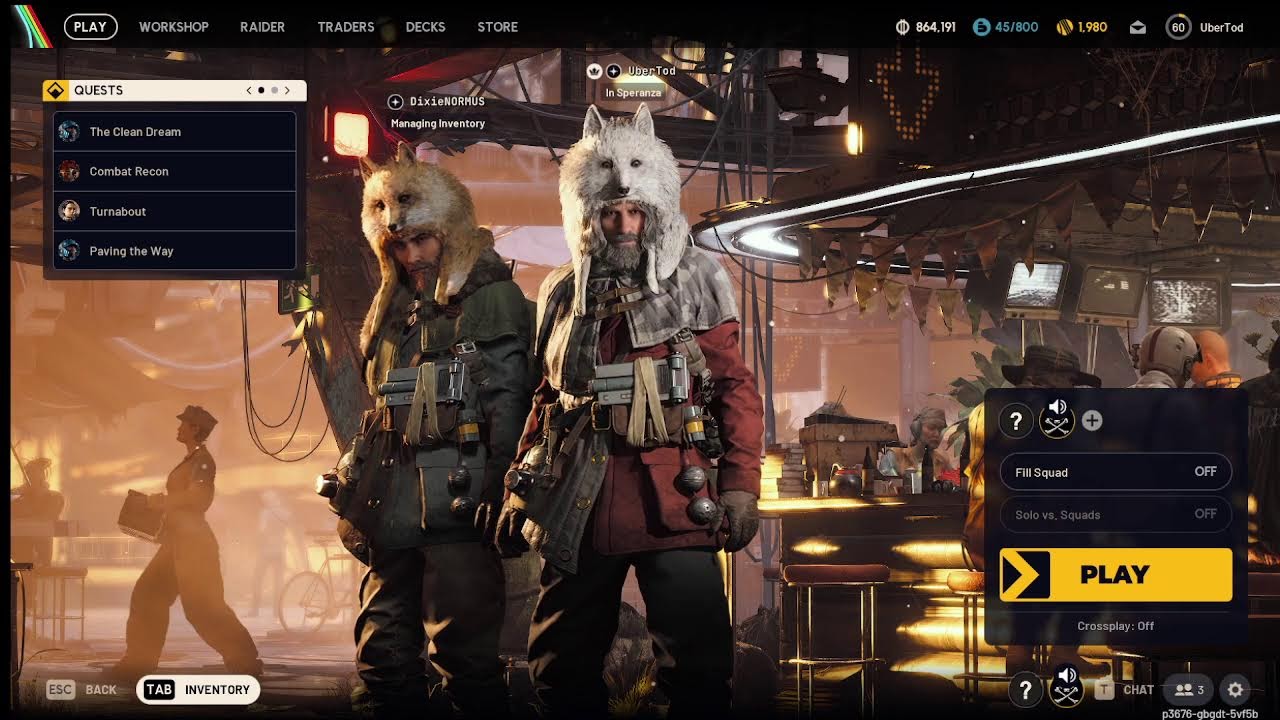Click the UberTod nameplate above character
This screenshot has width=1280, height=720.
pyautogui.click(x=652, y=71)
